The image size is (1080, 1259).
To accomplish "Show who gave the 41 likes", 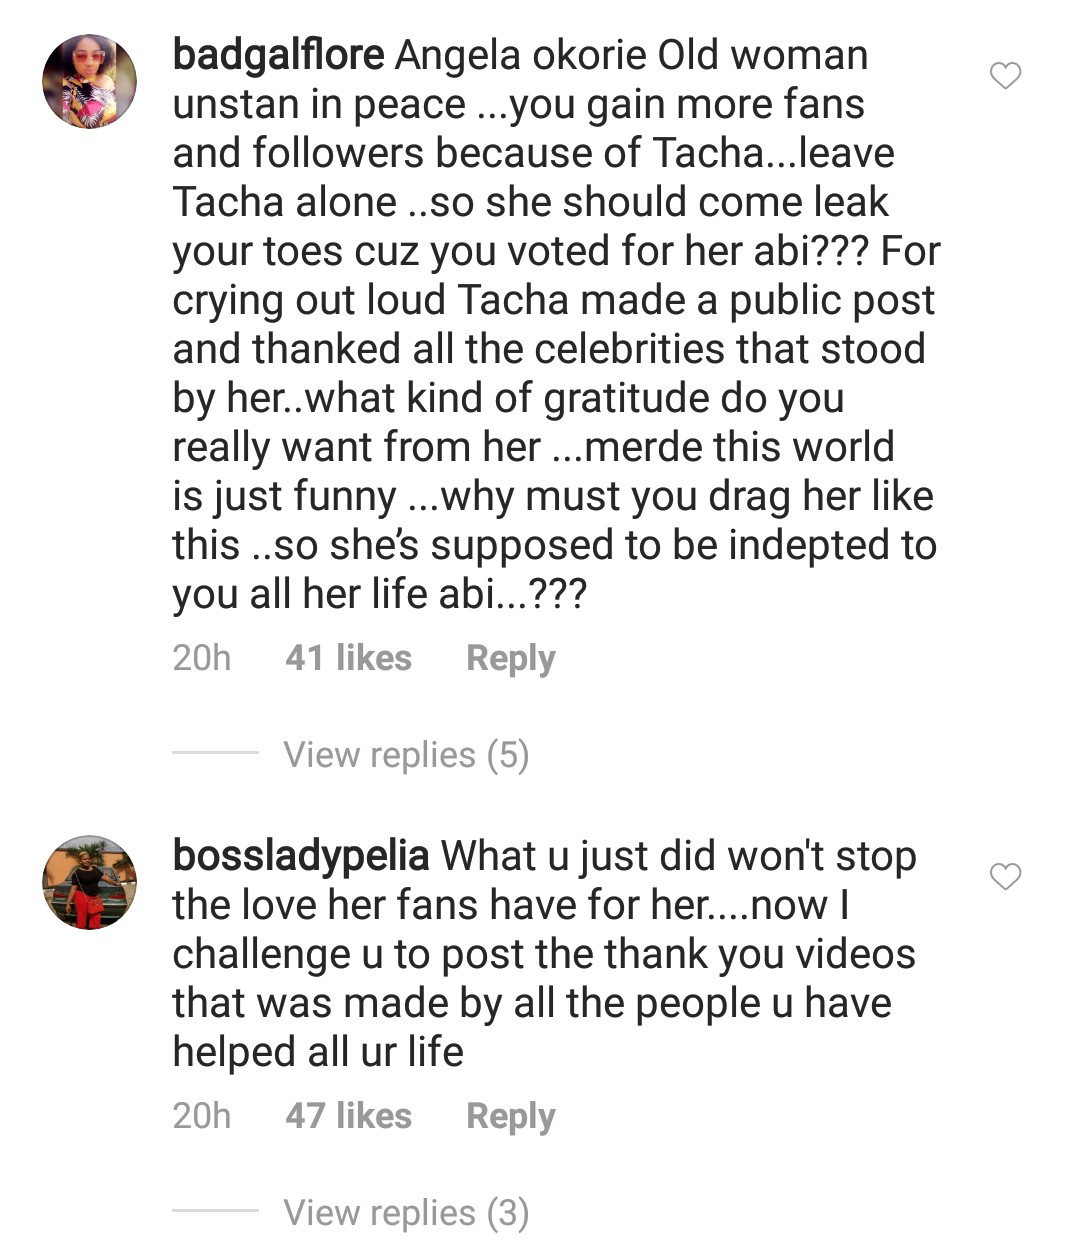I will pos(348,658).
